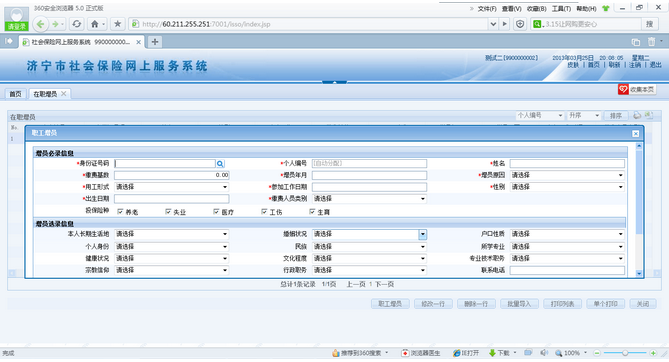Uncheck the 失业 insurance checkbox
The height and width of the screenshot is (362, 669).
168,212
